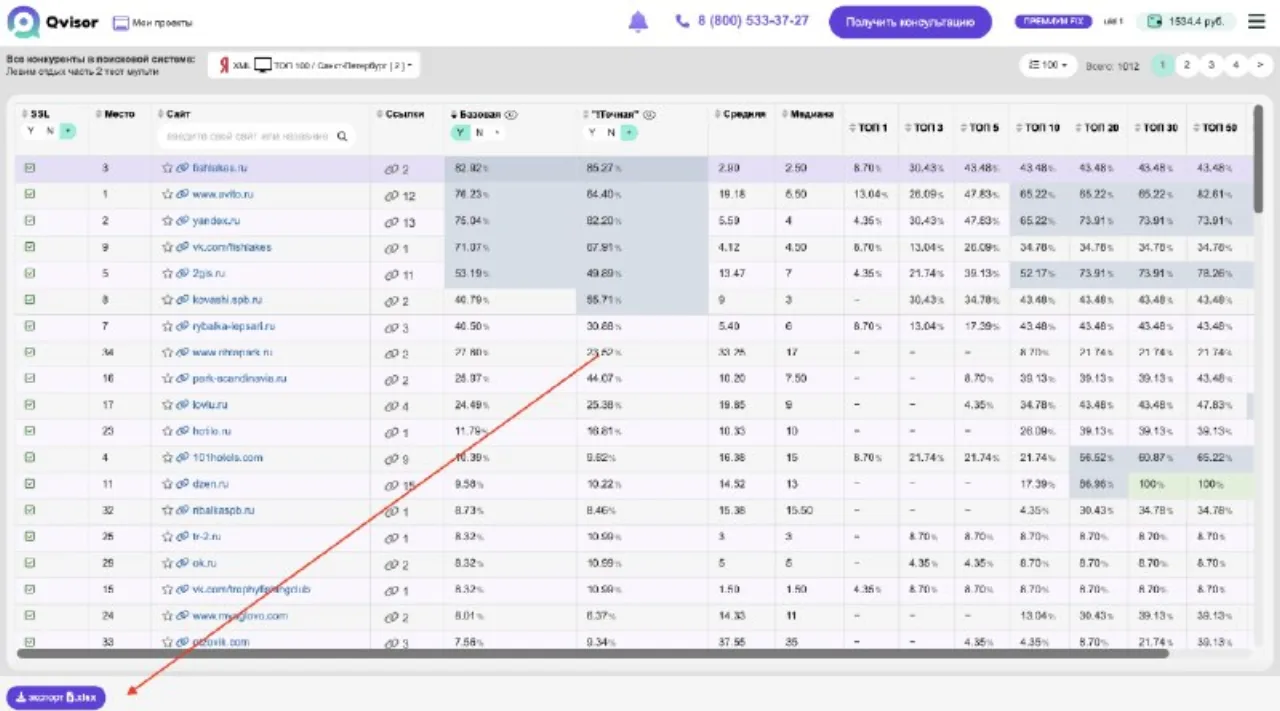Go to page 2 of results

[x=1186, y=65]
